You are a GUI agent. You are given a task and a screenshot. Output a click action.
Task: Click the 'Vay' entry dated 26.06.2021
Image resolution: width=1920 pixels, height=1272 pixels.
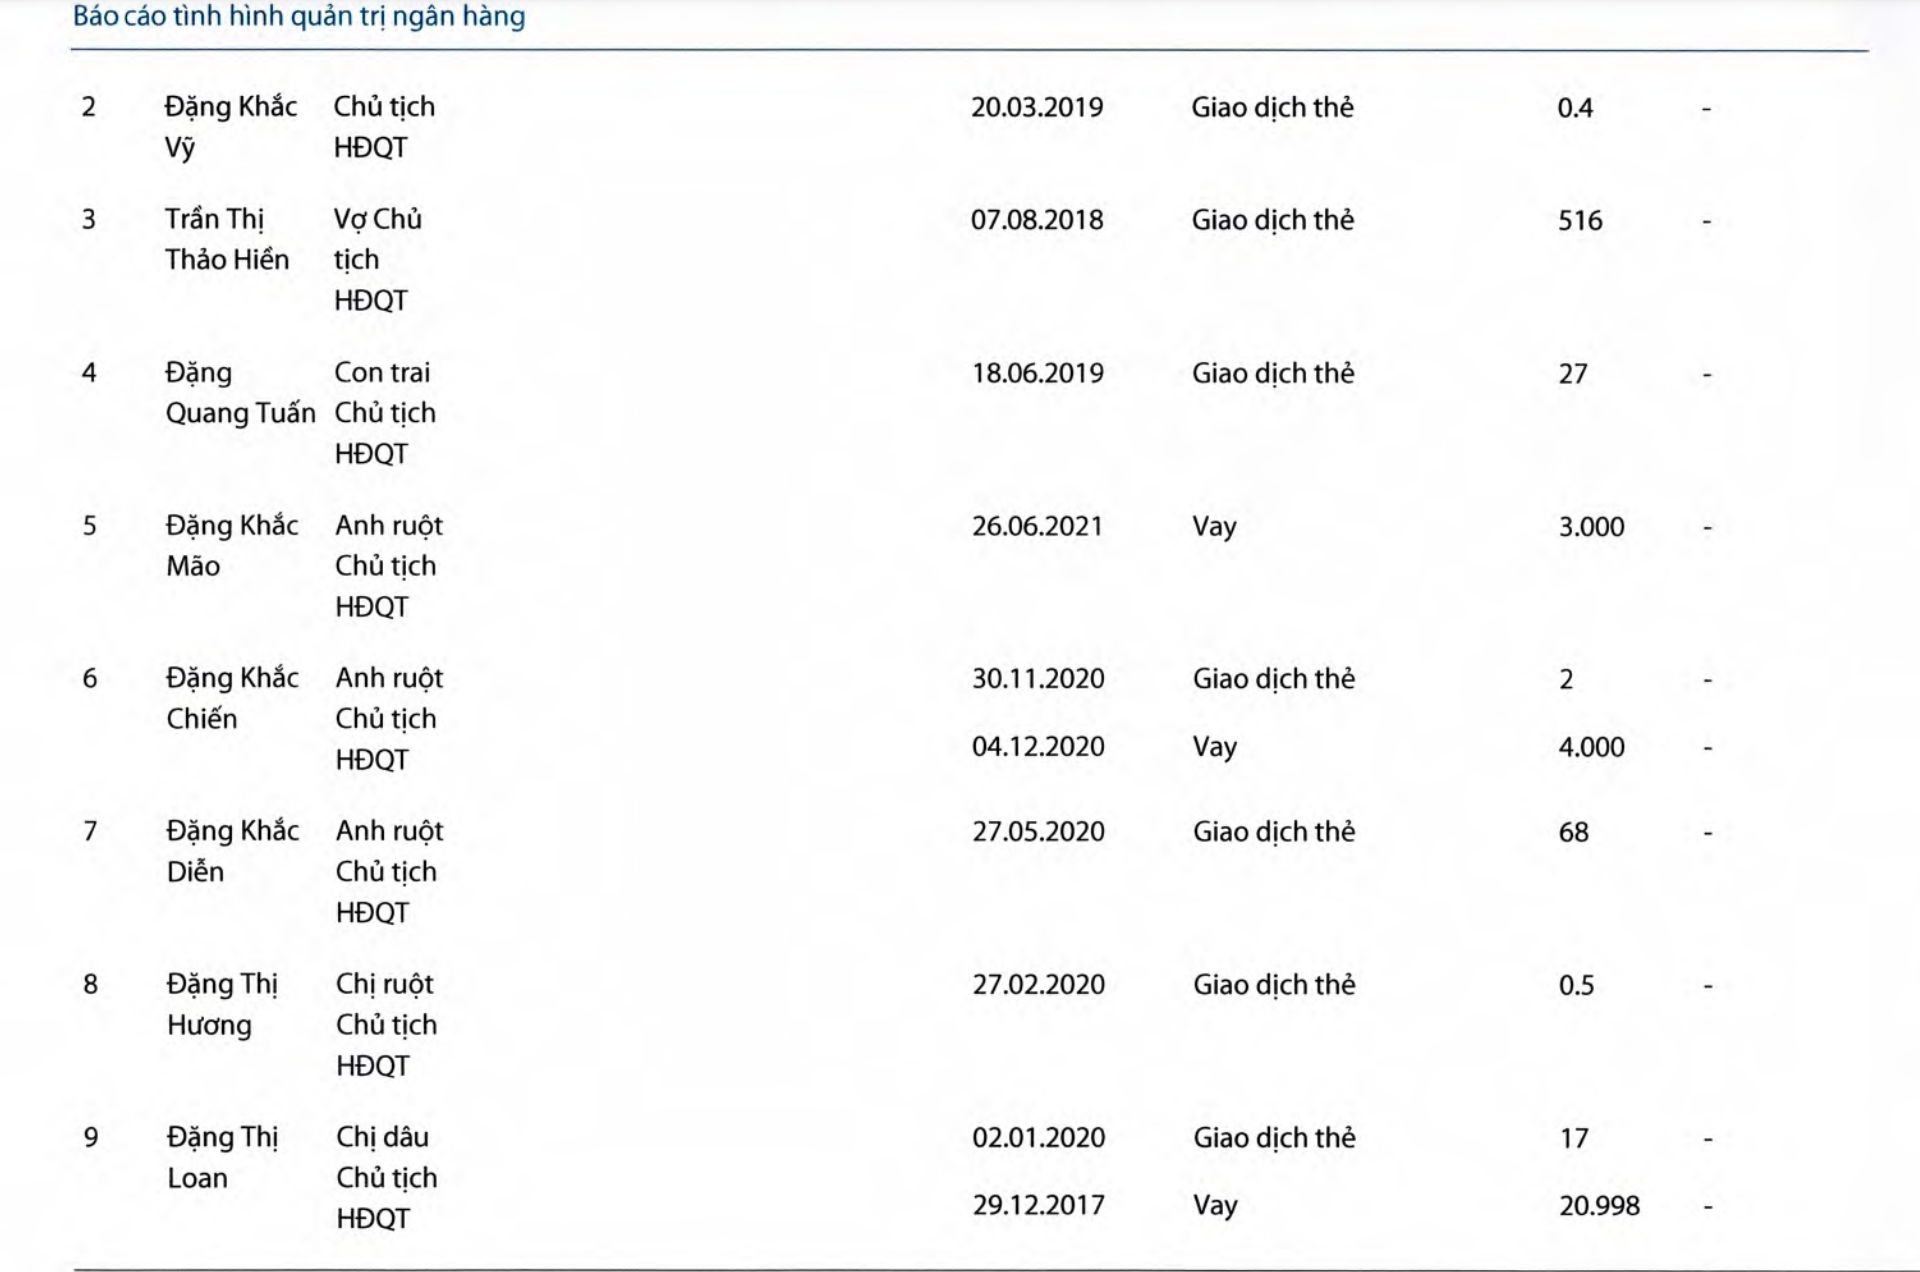pyautogui.click(x=1214, y=526)
